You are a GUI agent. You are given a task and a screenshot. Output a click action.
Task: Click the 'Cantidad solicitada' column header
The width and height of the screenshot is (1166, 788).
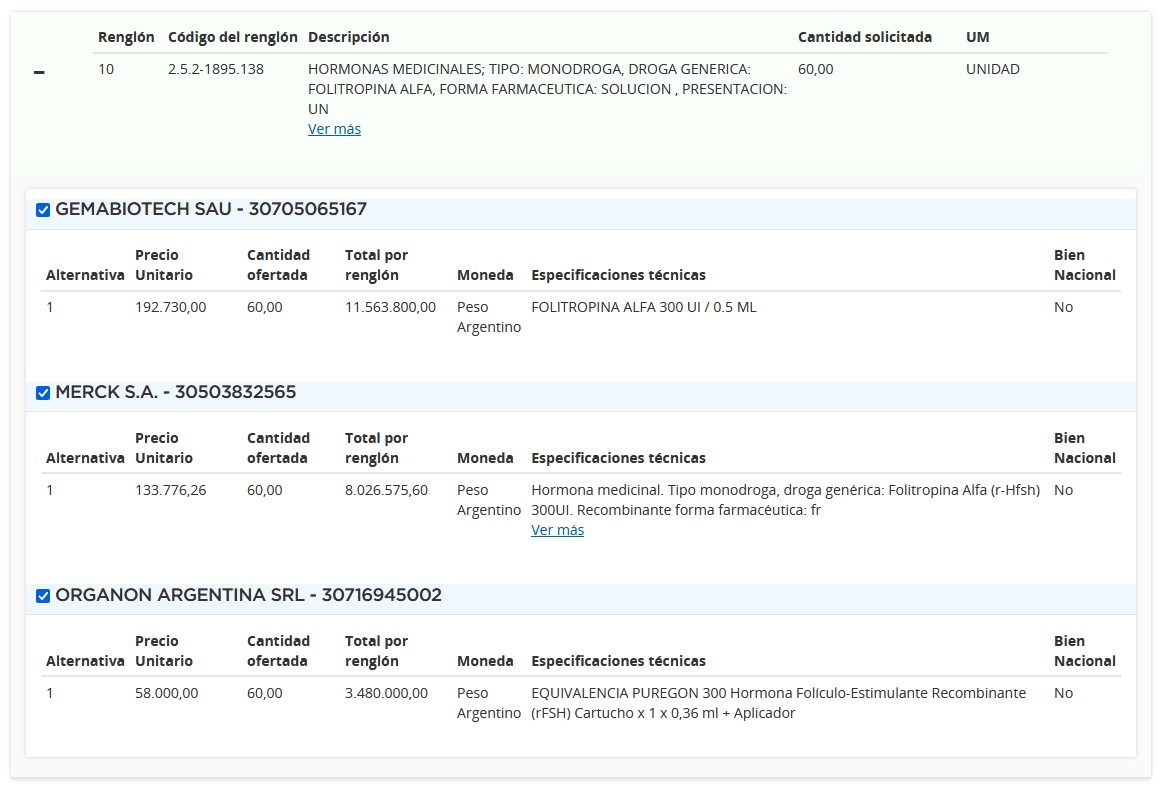coord(864,37)
